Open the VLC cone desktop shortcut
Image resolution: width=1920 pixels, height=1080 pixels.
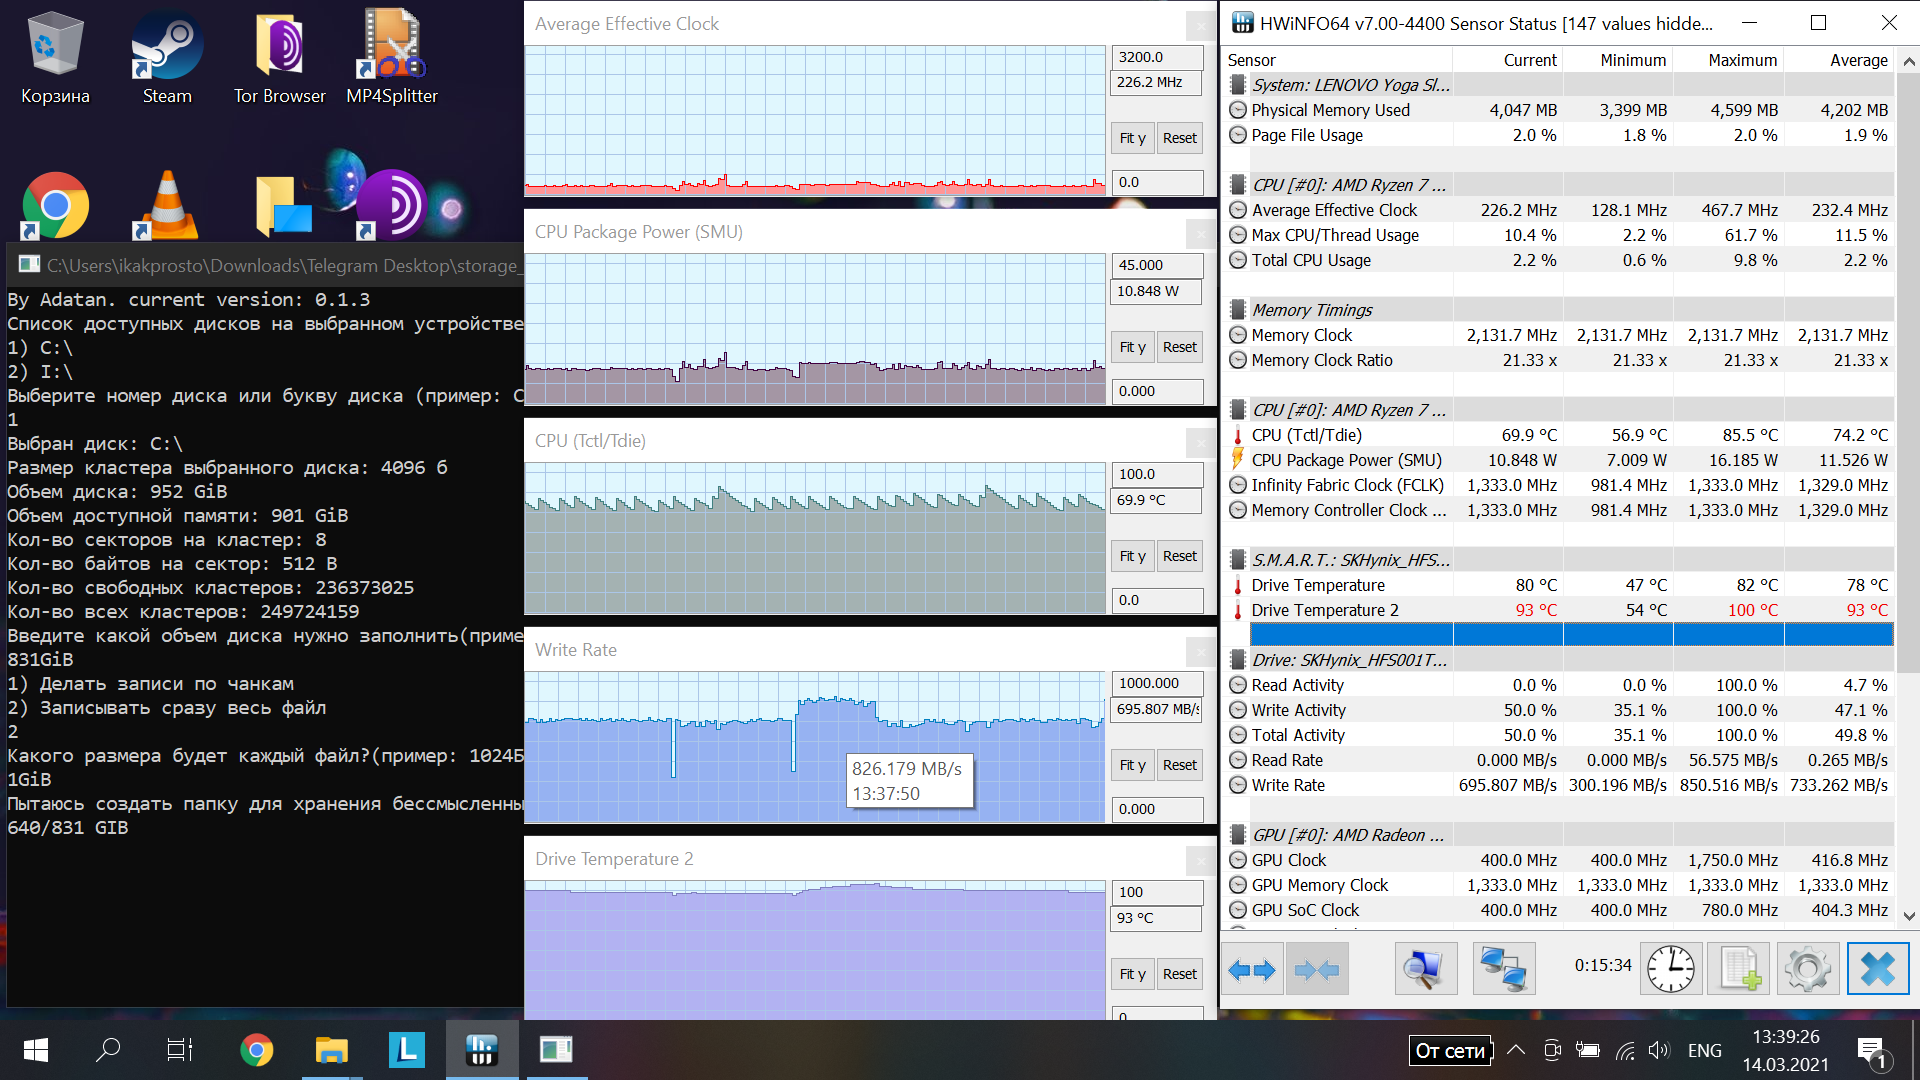(x=167, y=205)
